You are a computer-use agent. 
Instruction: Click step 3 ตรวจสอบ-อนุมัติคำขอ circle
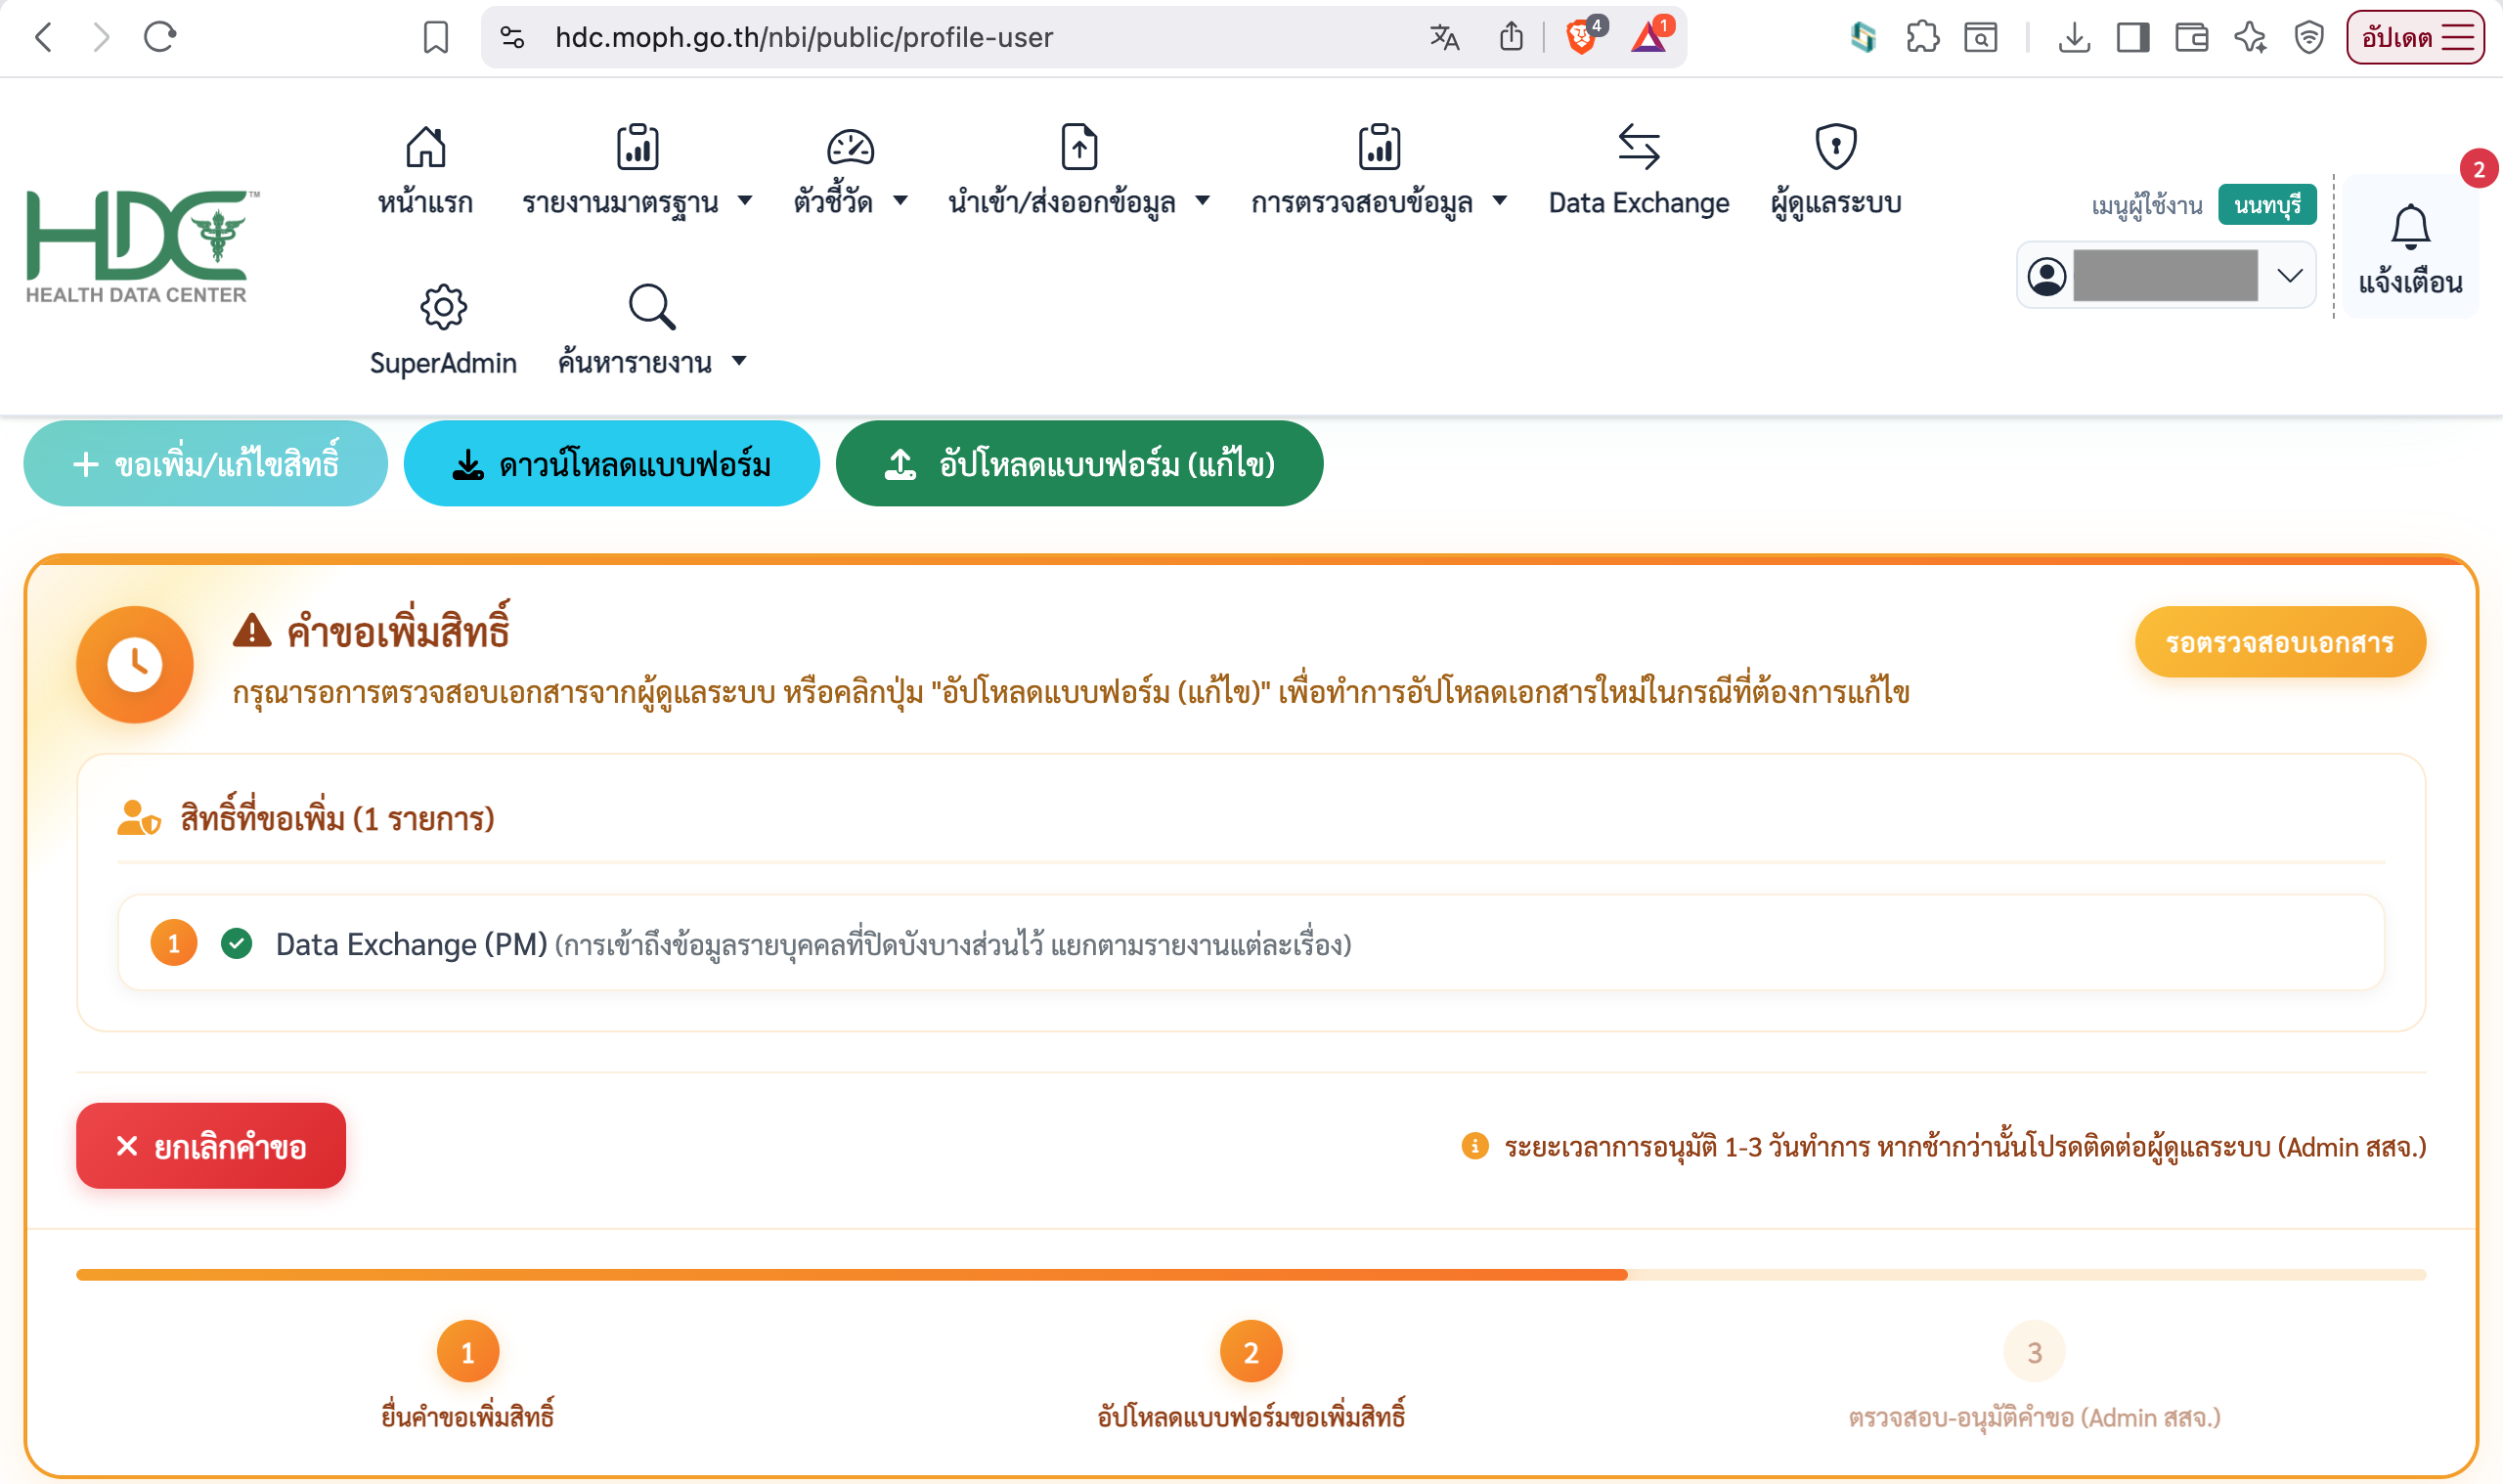tap(2033, 1352)
